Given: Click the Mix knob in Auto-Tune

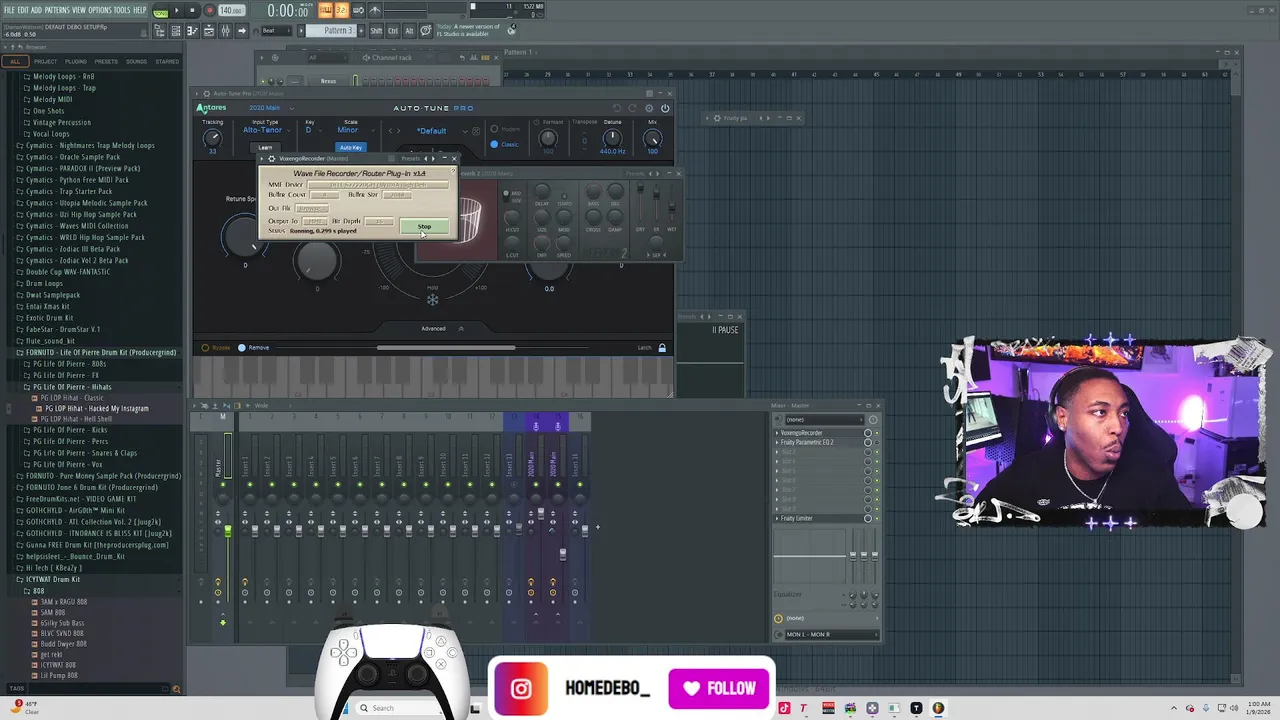Looking at the screenshot, I should 652,137.
